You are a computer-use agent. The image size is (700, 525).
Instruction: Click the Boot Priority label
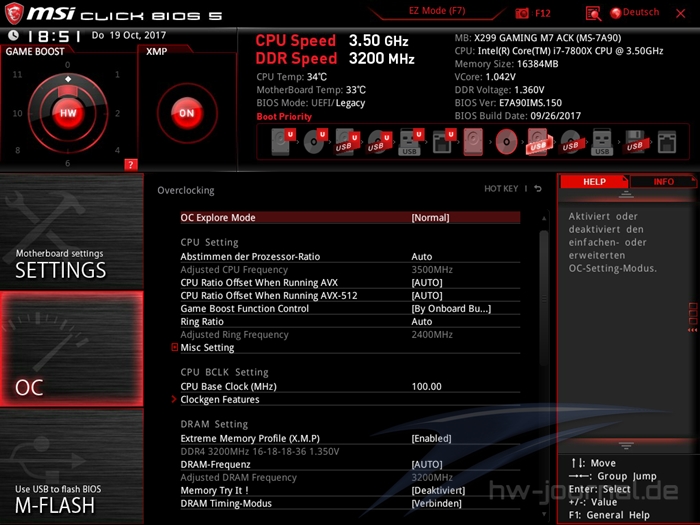click(x=284, y=117)
